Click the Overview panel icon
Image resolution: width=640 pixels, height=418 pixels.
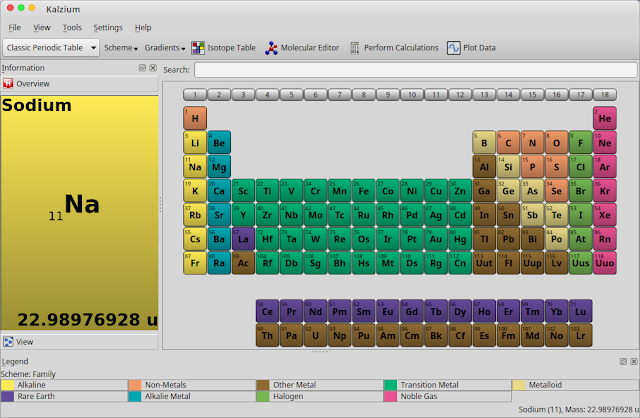click(x=8, y=84)
